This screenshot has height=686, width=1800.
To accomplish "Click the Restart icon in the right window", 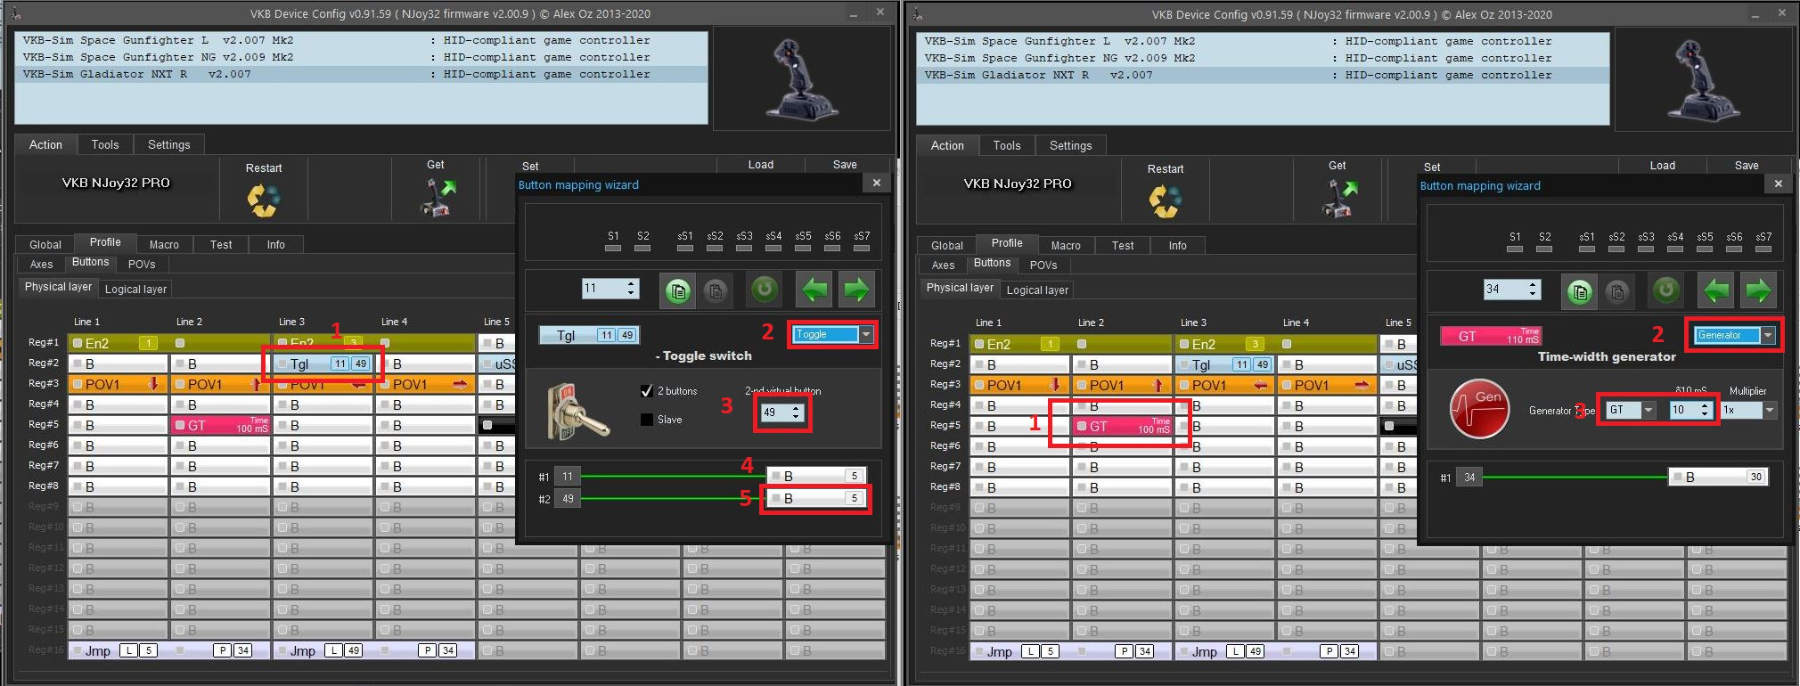I will click(x=1165, y=201).
